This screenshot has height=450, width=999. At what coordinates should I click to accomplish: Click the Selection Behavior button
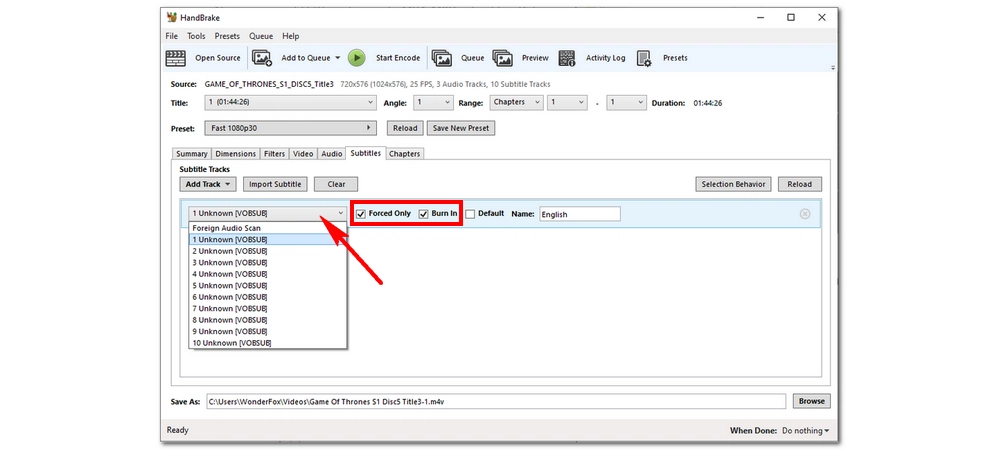point(733,184)
